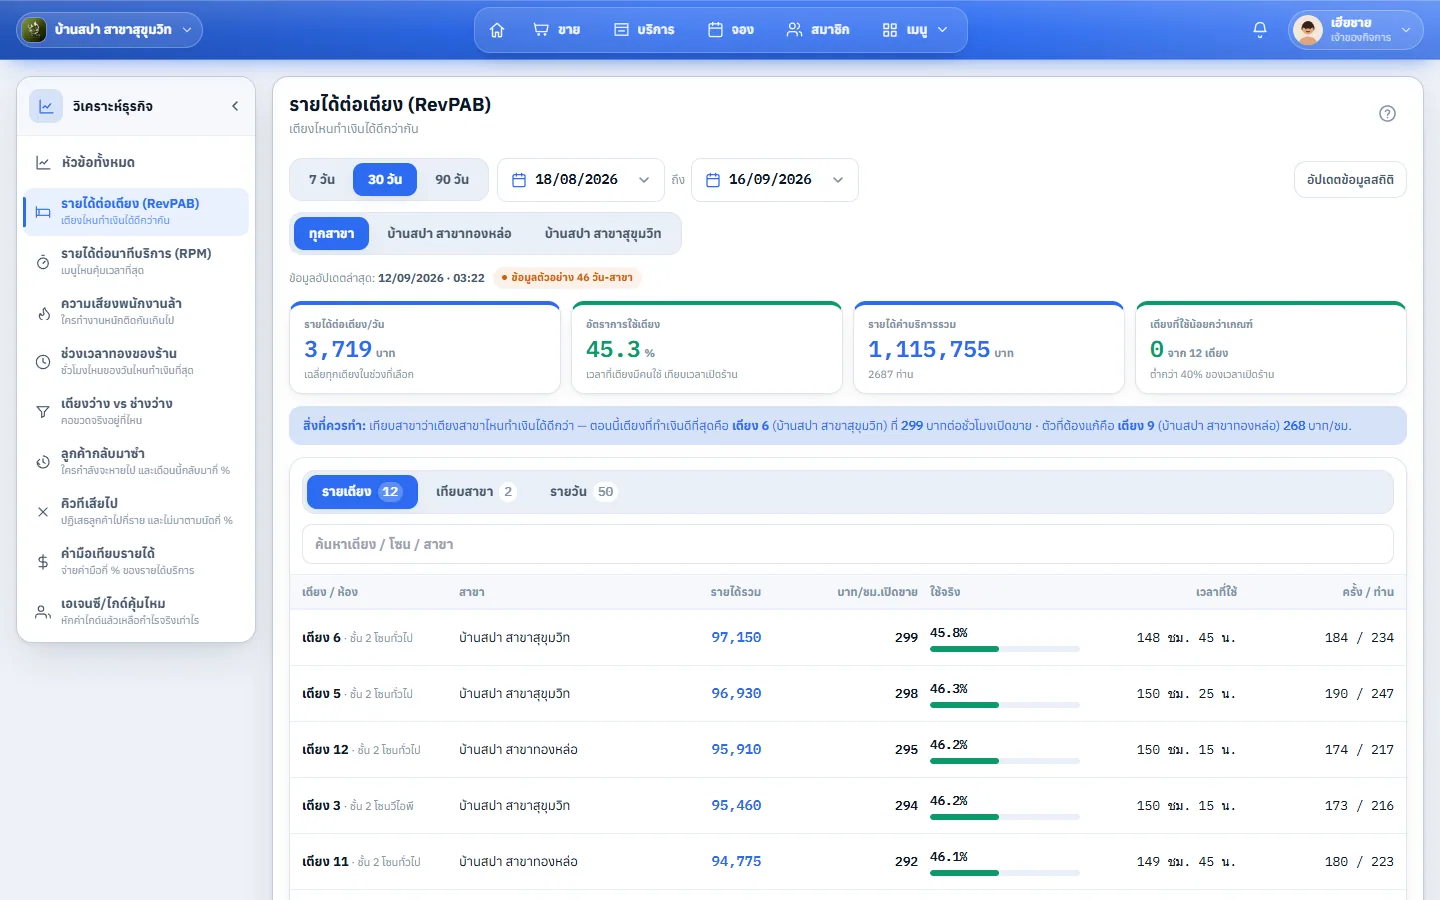Click the flame icon for staff burnout
This screenshot has width=1440, height=900.
coord(43,312)
